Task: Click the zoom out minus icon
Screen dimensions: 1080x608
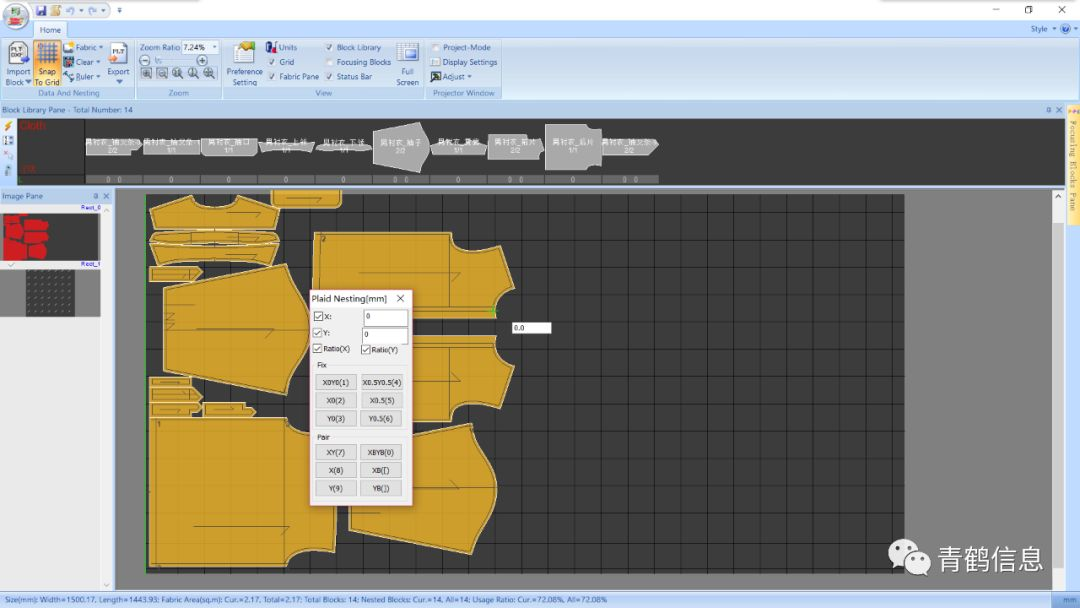Action: [145, 61]
